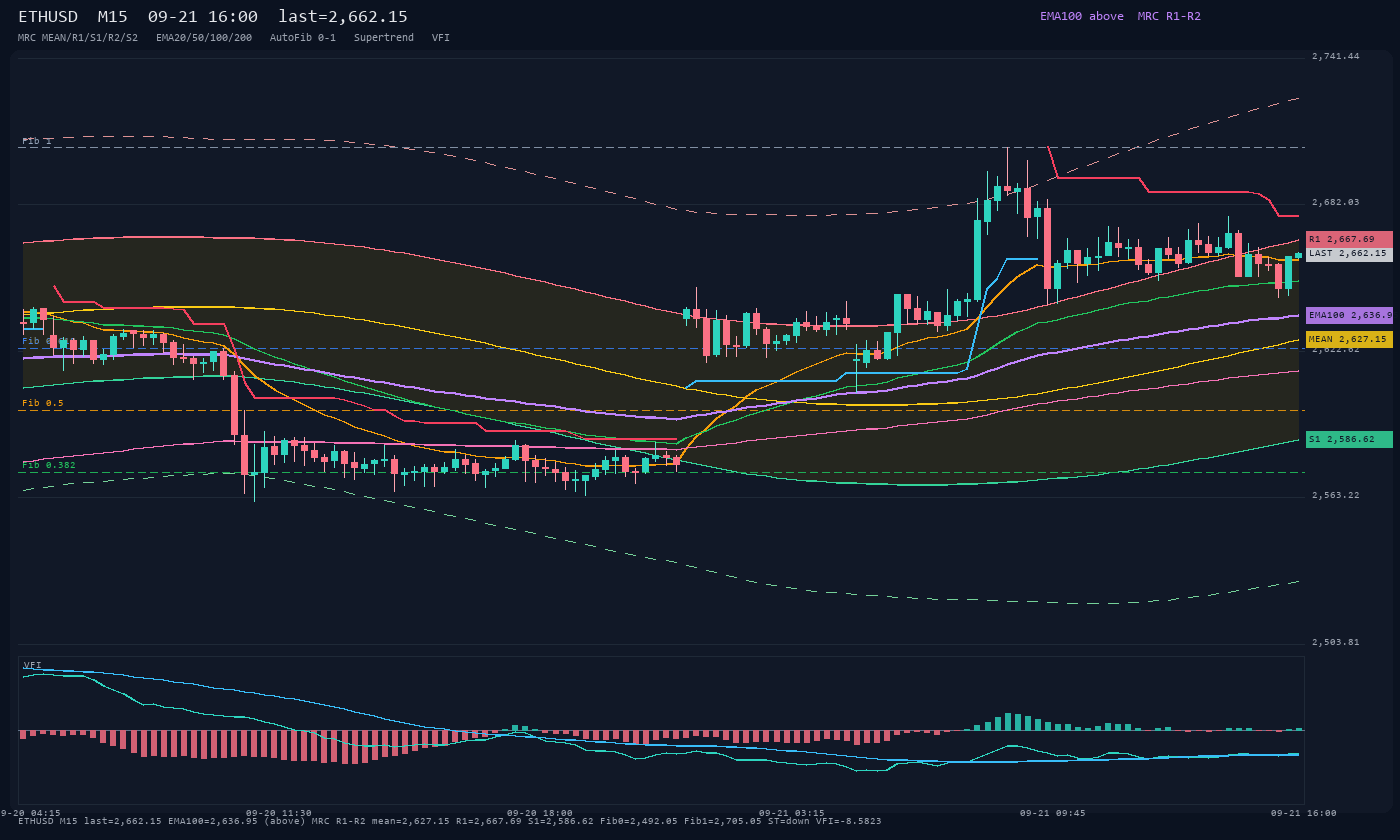Image resolution: width=1400 pixels, height=840 pixels.
Task: Click the 09-20 11:30 time axis label
Action: tap(279, 813)
